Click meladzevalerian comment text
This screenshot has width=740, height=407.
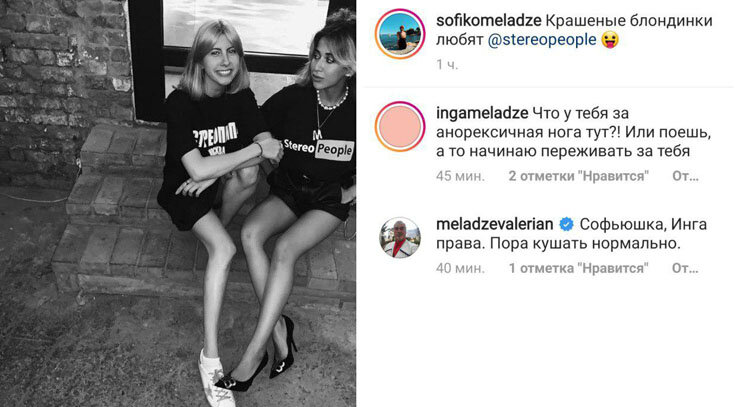click(572, 234)
